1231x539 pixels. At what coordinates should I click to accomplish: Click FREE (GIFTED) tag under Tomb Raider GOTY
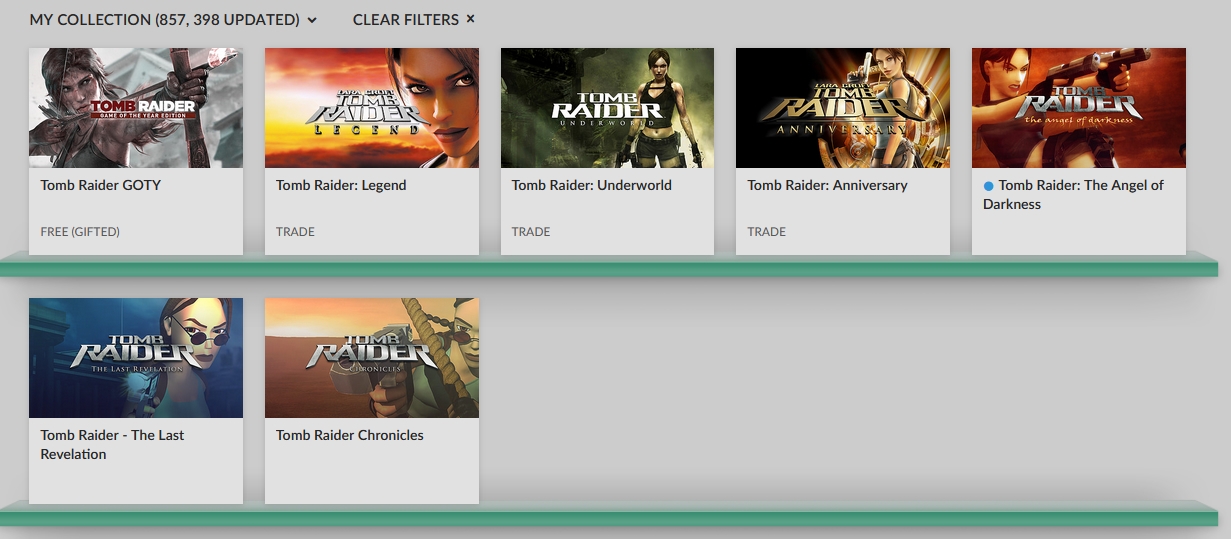pyautogui.click(x=80, y=232)
